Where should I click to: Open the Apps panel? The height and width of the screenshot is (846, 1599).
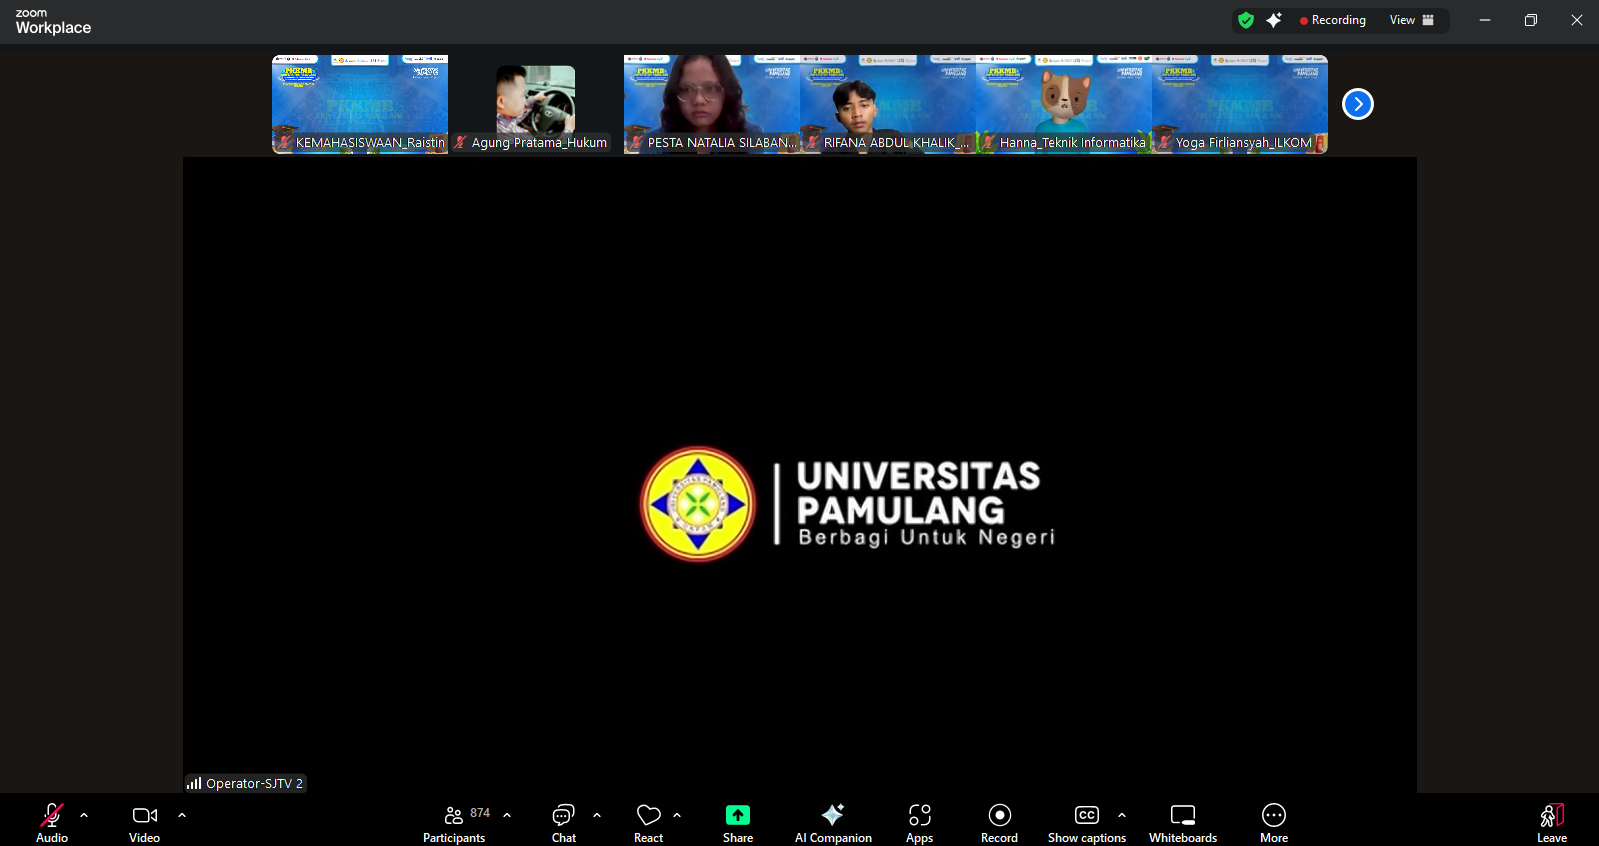point(920,822)
